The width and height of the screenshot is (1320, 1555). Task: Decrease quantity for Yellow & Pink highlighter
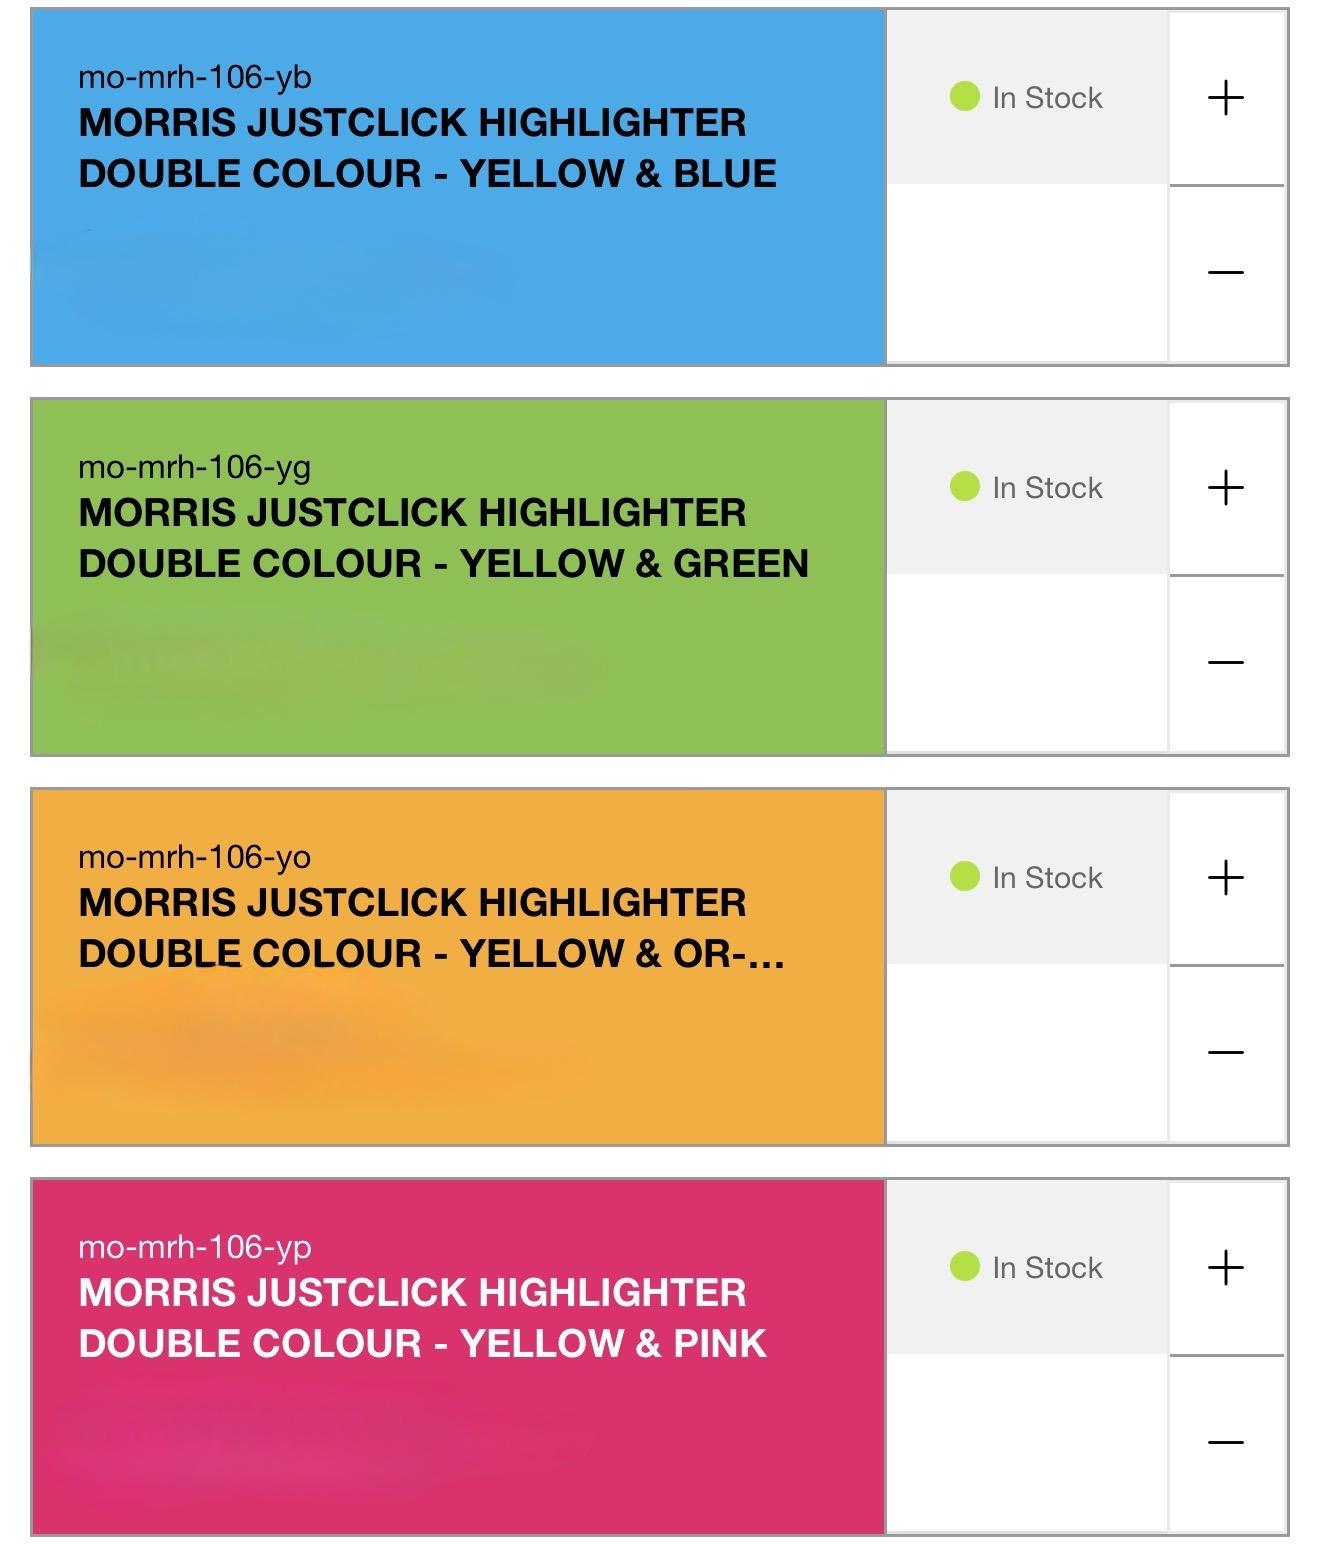1226,1442
